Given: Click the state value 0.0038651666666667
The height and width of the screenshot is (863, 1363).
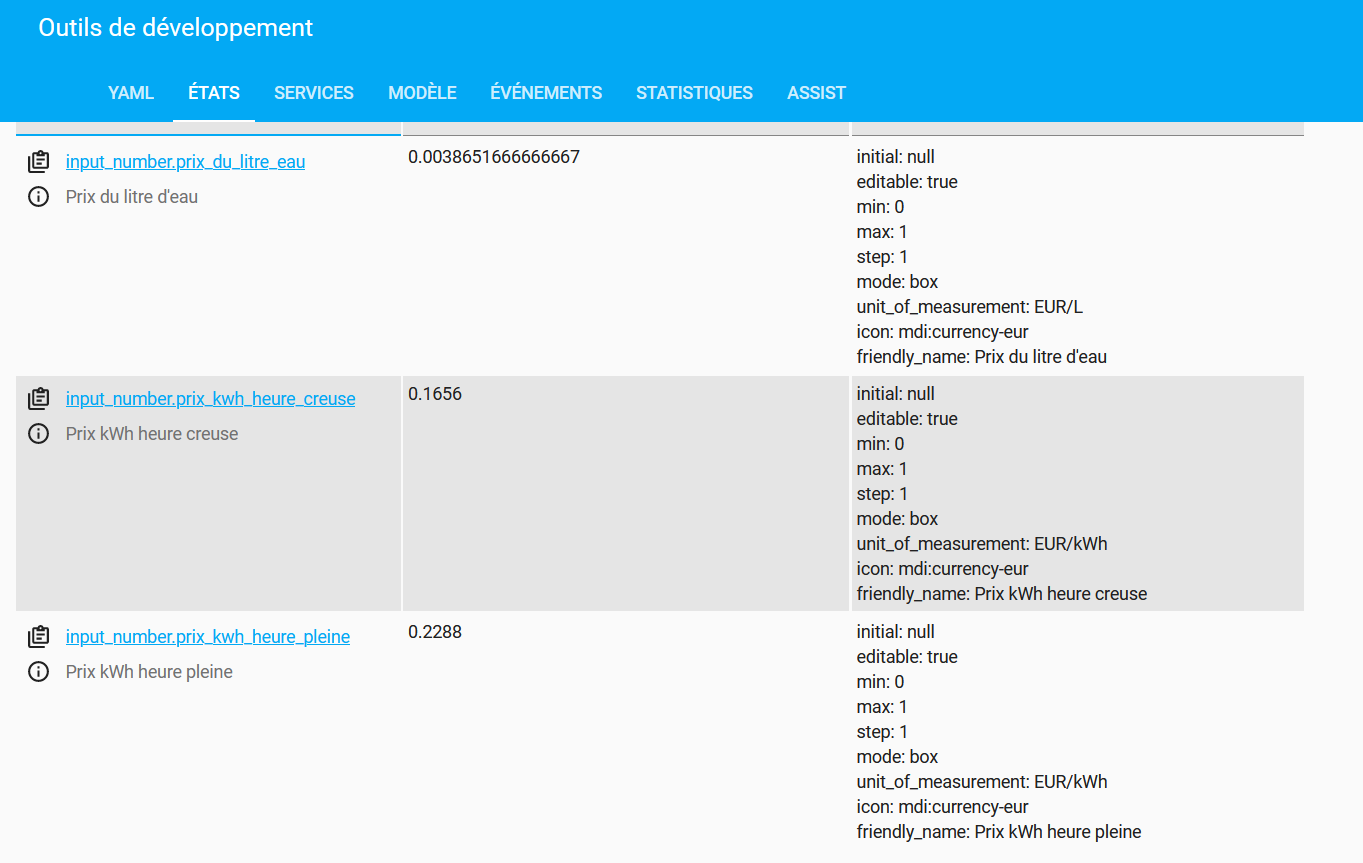Looking at the screenshot, I should click(x=494, y=157).
